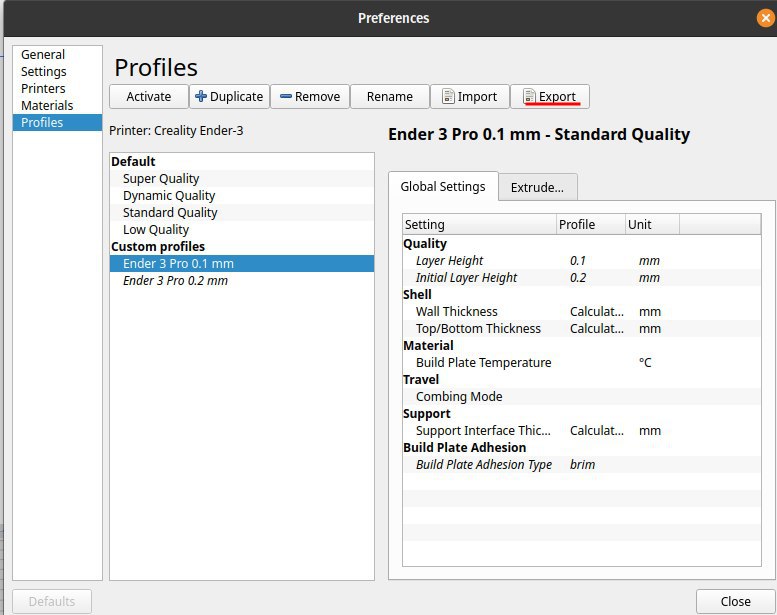The width and height of the screenshot is (777, 615).
Task: Click the Close button at bottom
Action: (735, 601)
